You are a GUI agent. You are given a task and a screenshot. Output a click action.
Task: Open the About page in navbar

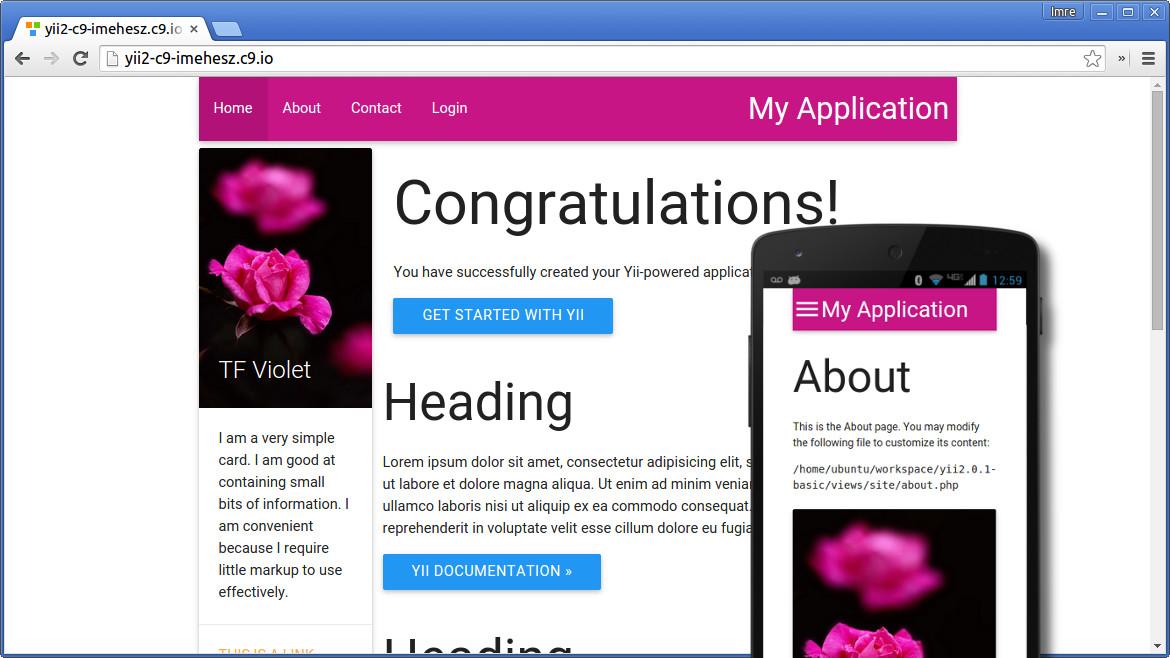[x=301, y=108]
